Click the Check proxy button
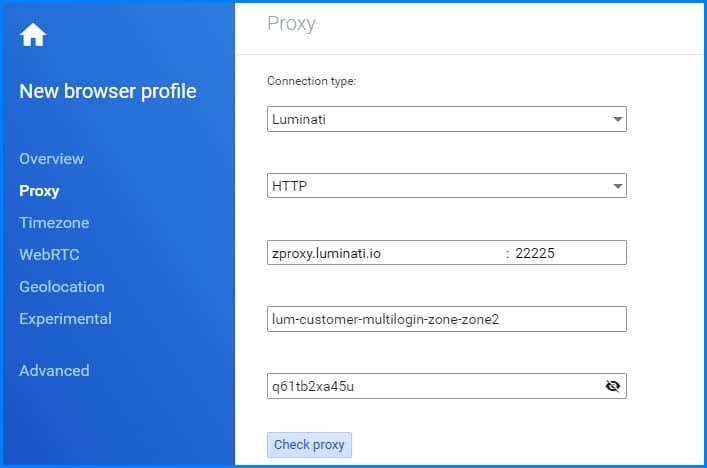Image resolution: width=707 pixels, height=468 pixels. pos(309,445)
